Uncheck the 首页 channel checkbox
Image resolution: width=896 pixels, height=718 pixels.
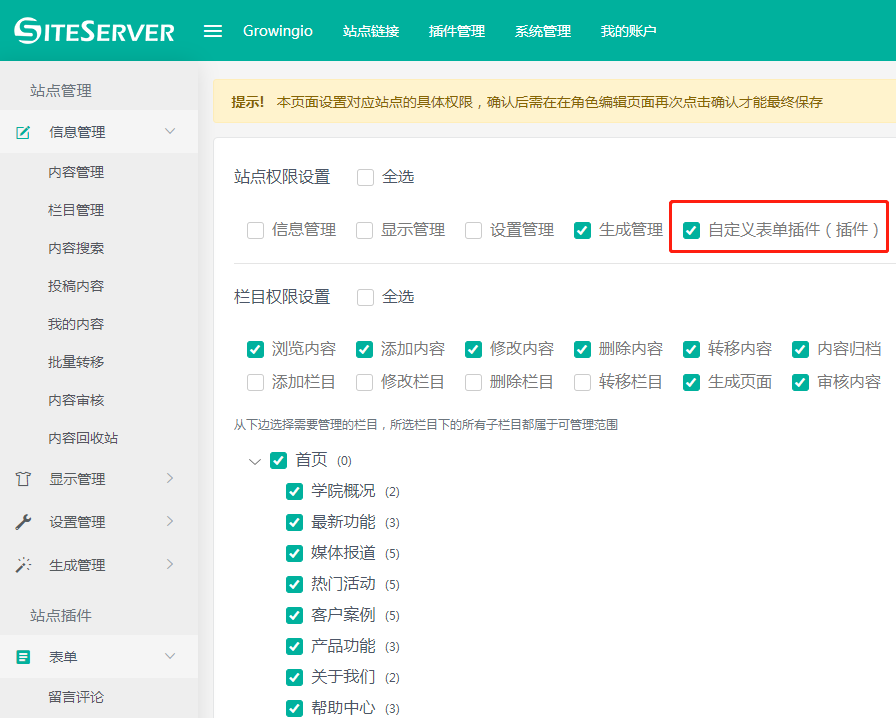[x=278, y=460]
